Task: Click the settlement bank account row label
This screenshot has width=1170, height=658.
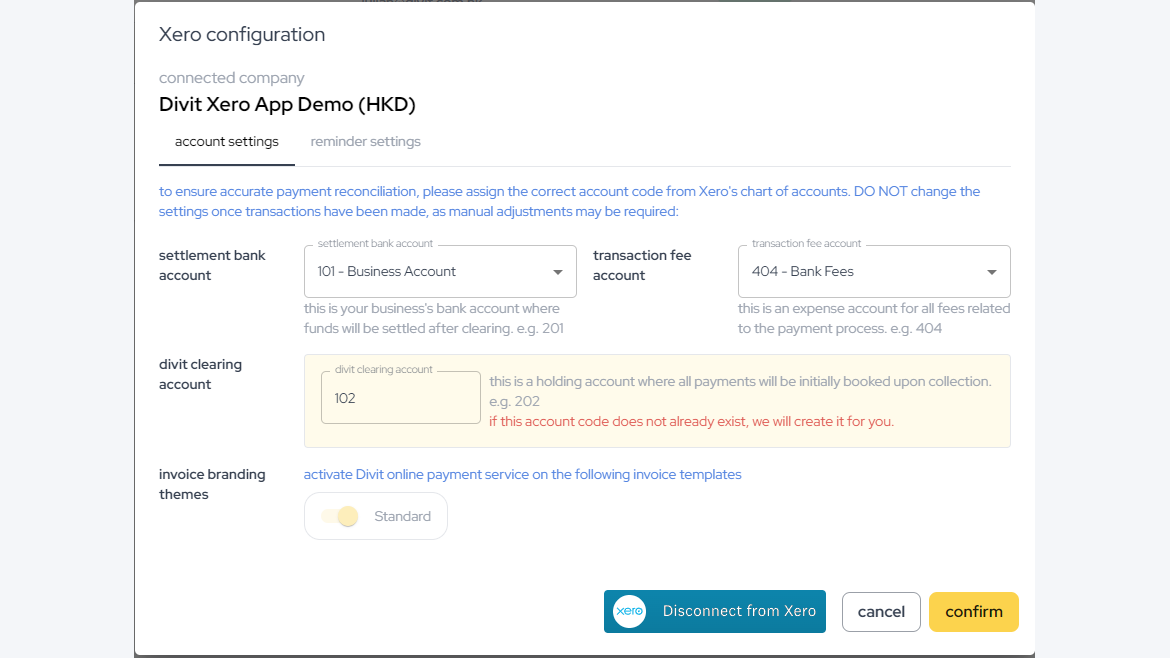Action: point(212,265)
